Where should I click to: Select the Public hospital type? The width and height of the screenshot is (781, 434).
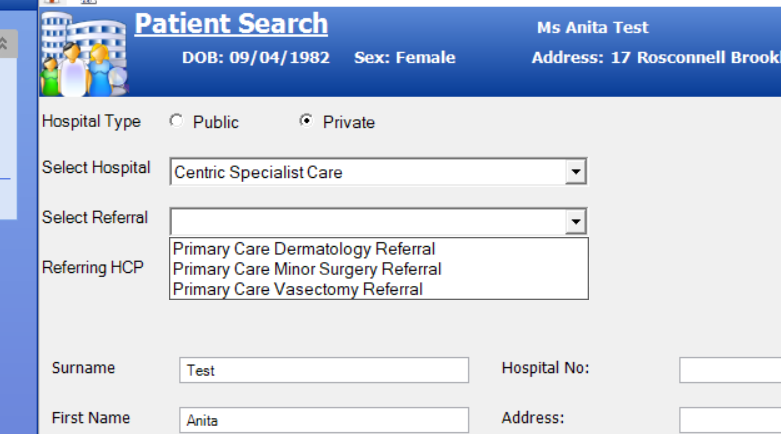click(x=177, y=121)
